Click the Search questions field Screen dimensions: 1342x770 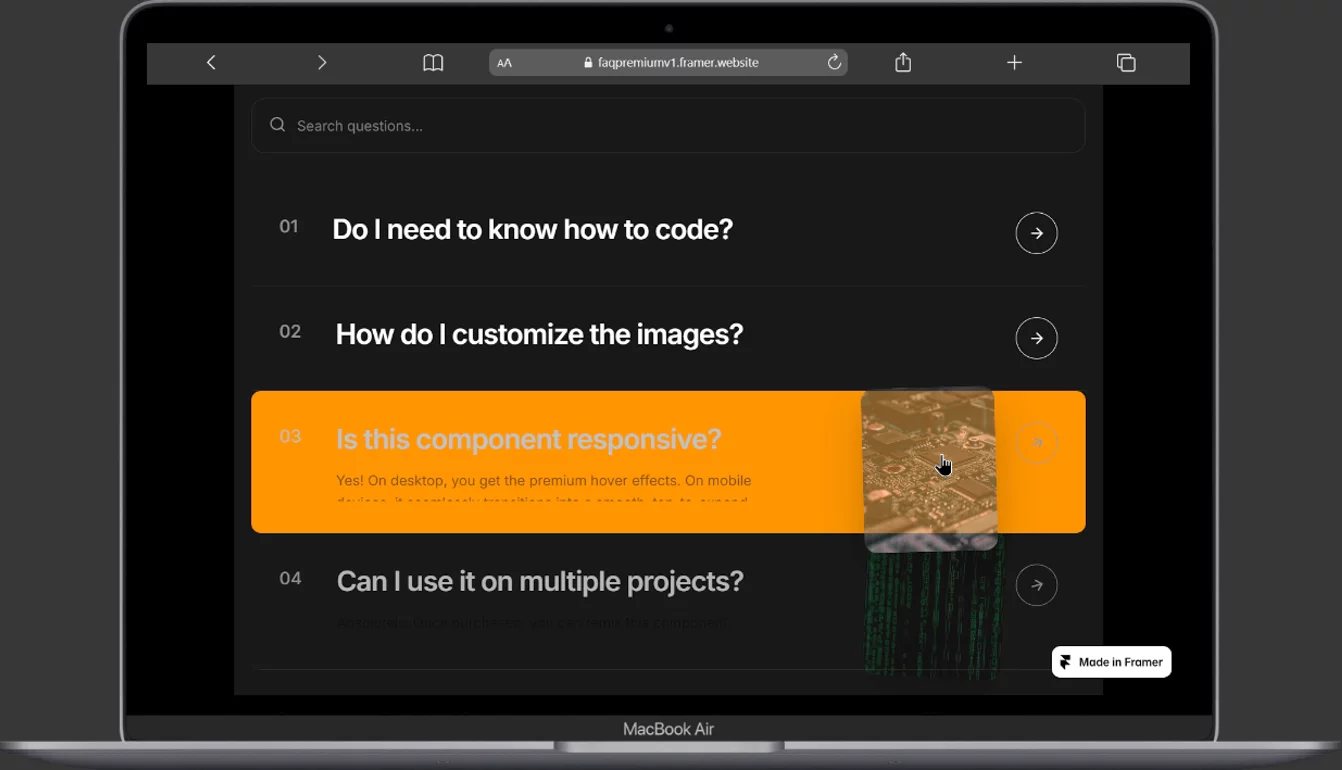tap(668, 125)
